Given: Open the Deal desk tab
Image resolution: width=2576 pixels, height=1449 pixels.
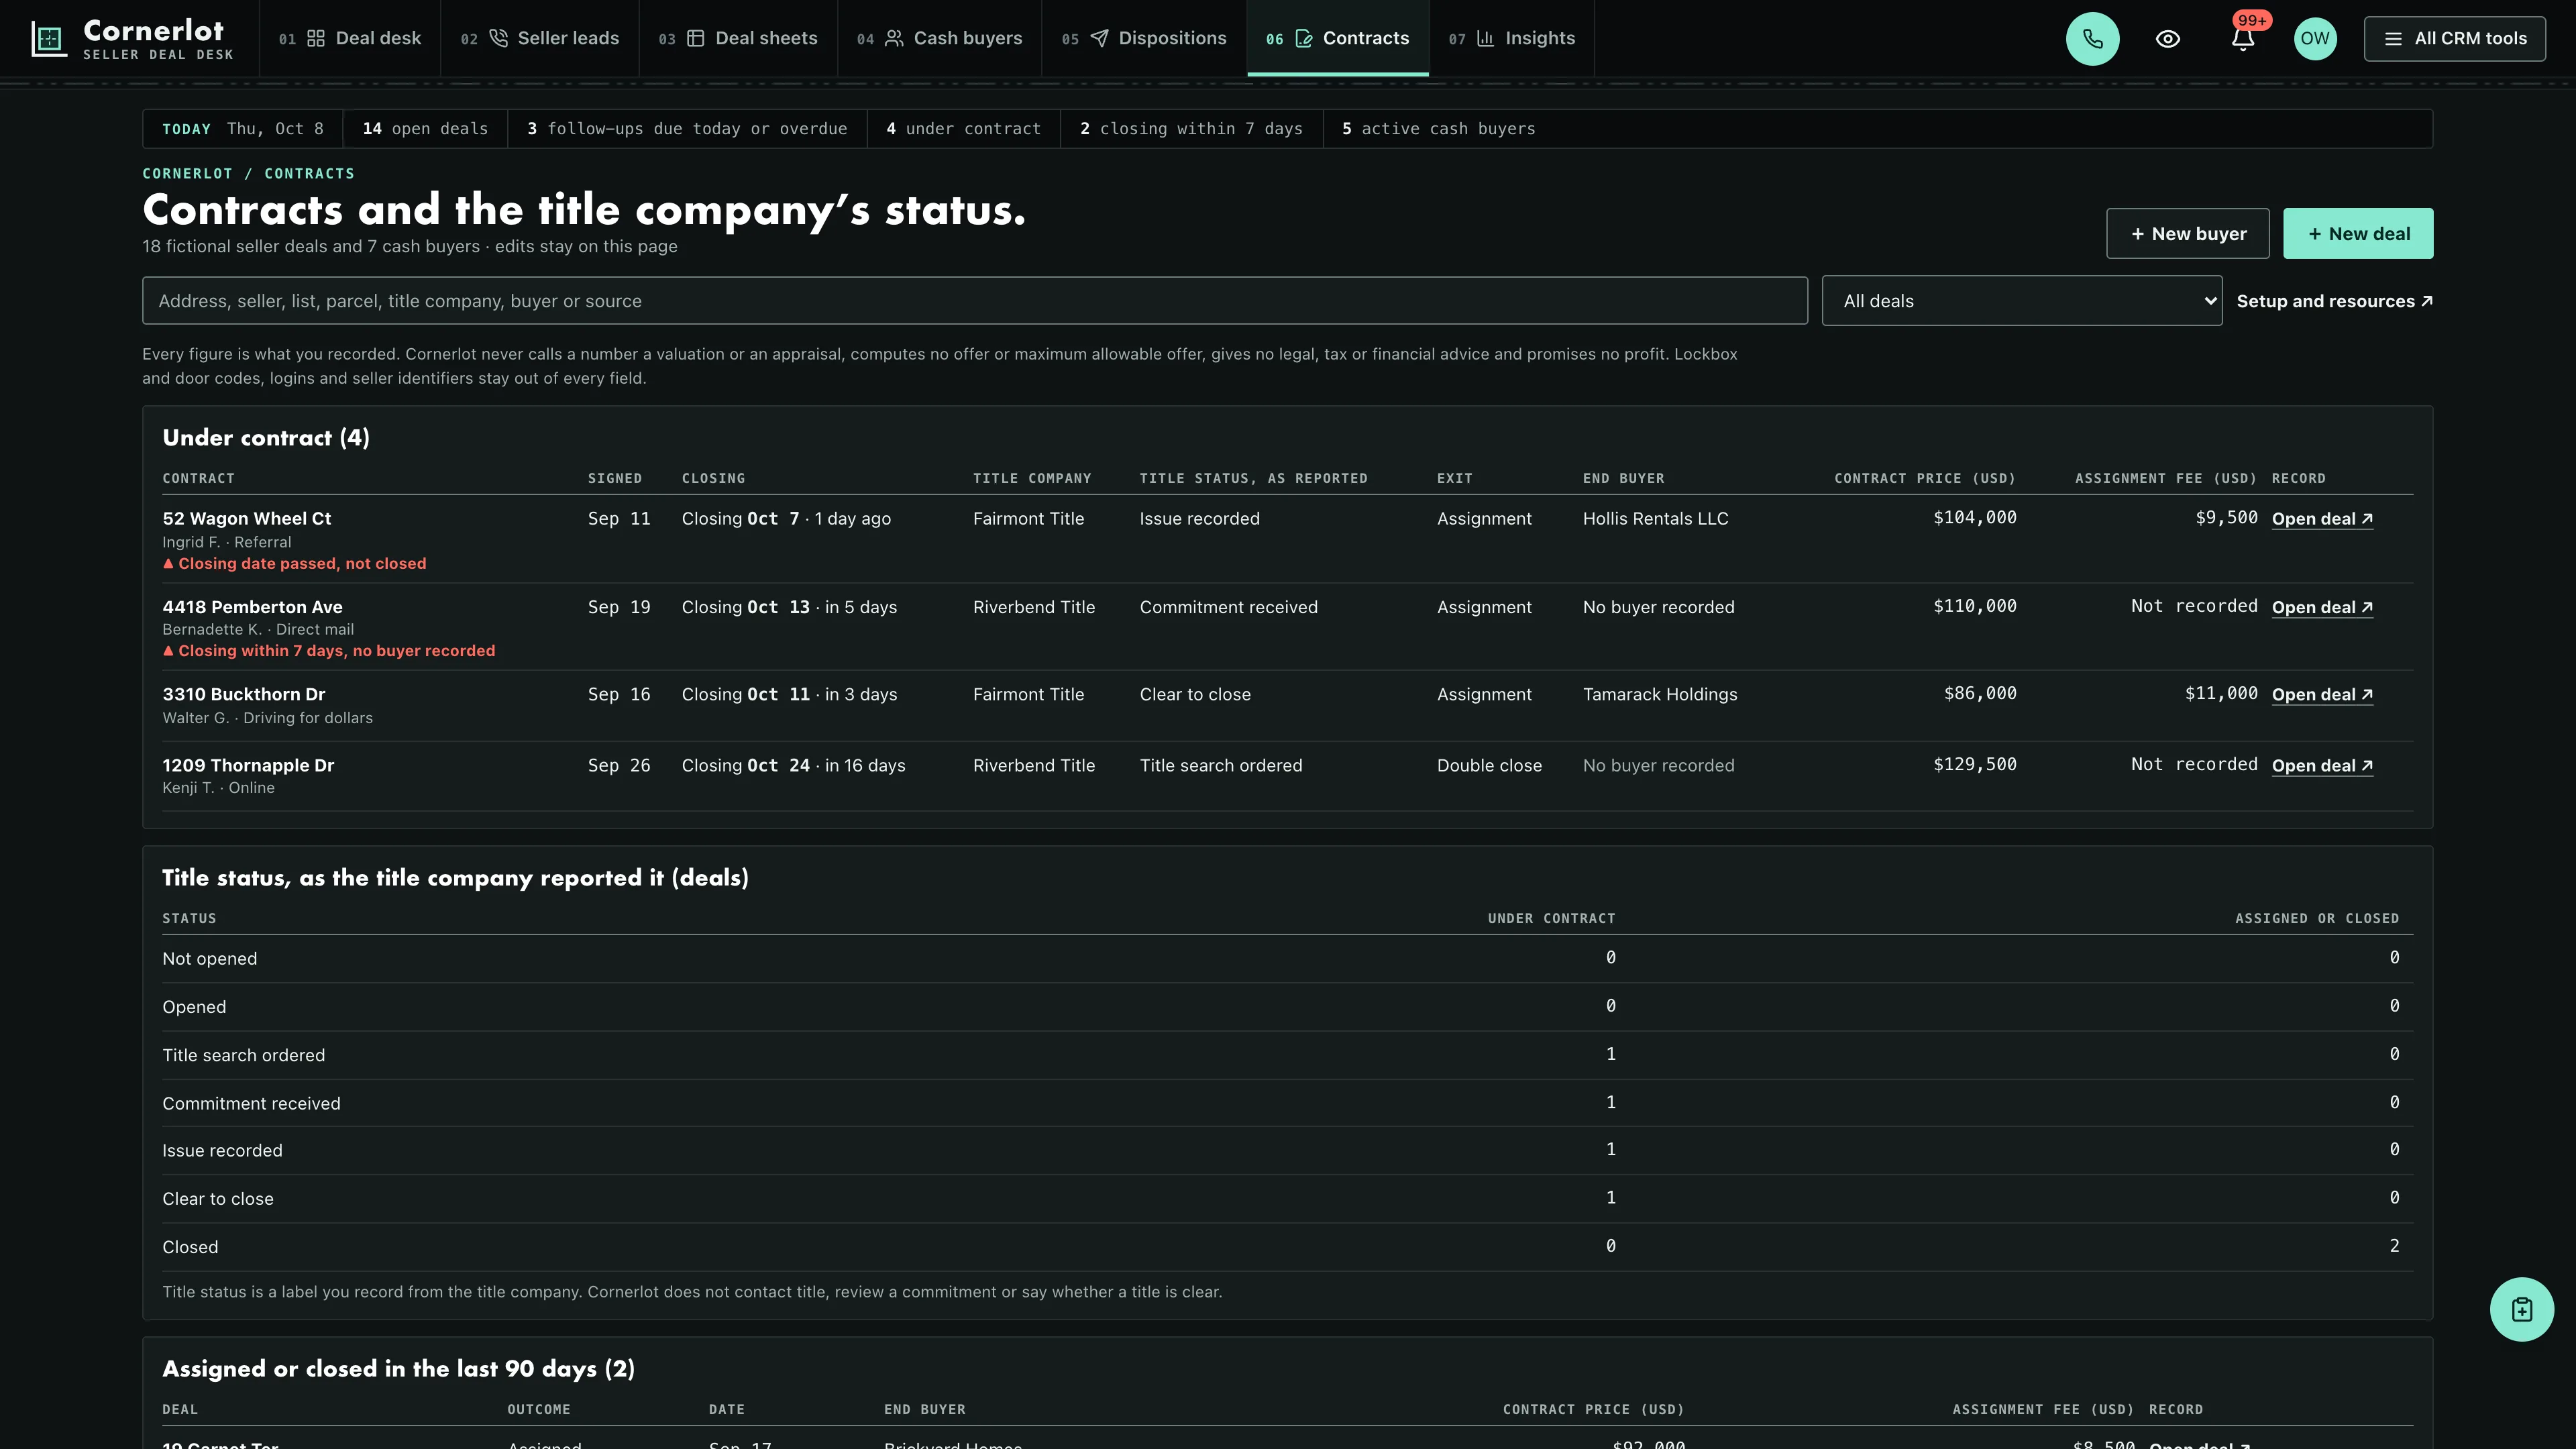Looking at the screenshot, I should click(x=350, y=38).
